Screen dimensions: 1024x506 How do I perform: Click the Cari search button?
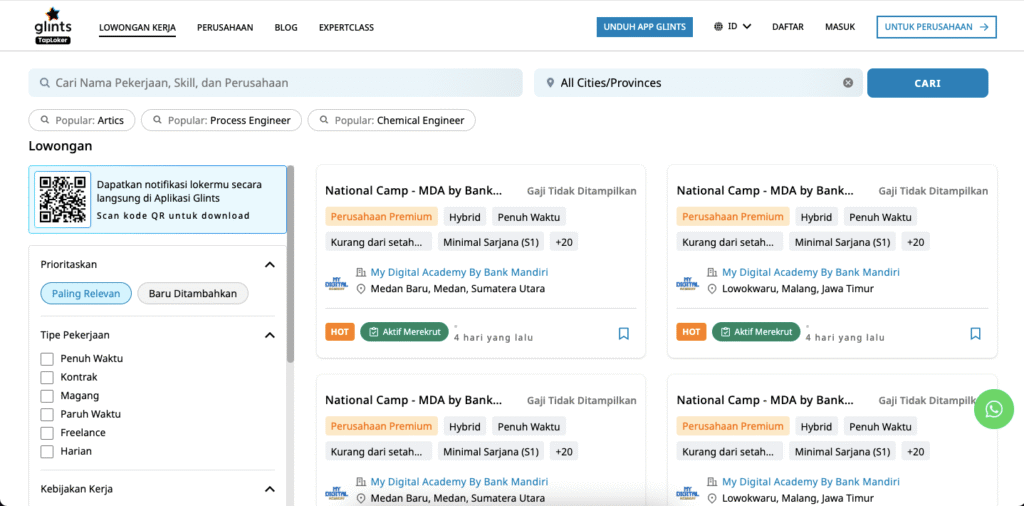[x=927, y=83]
